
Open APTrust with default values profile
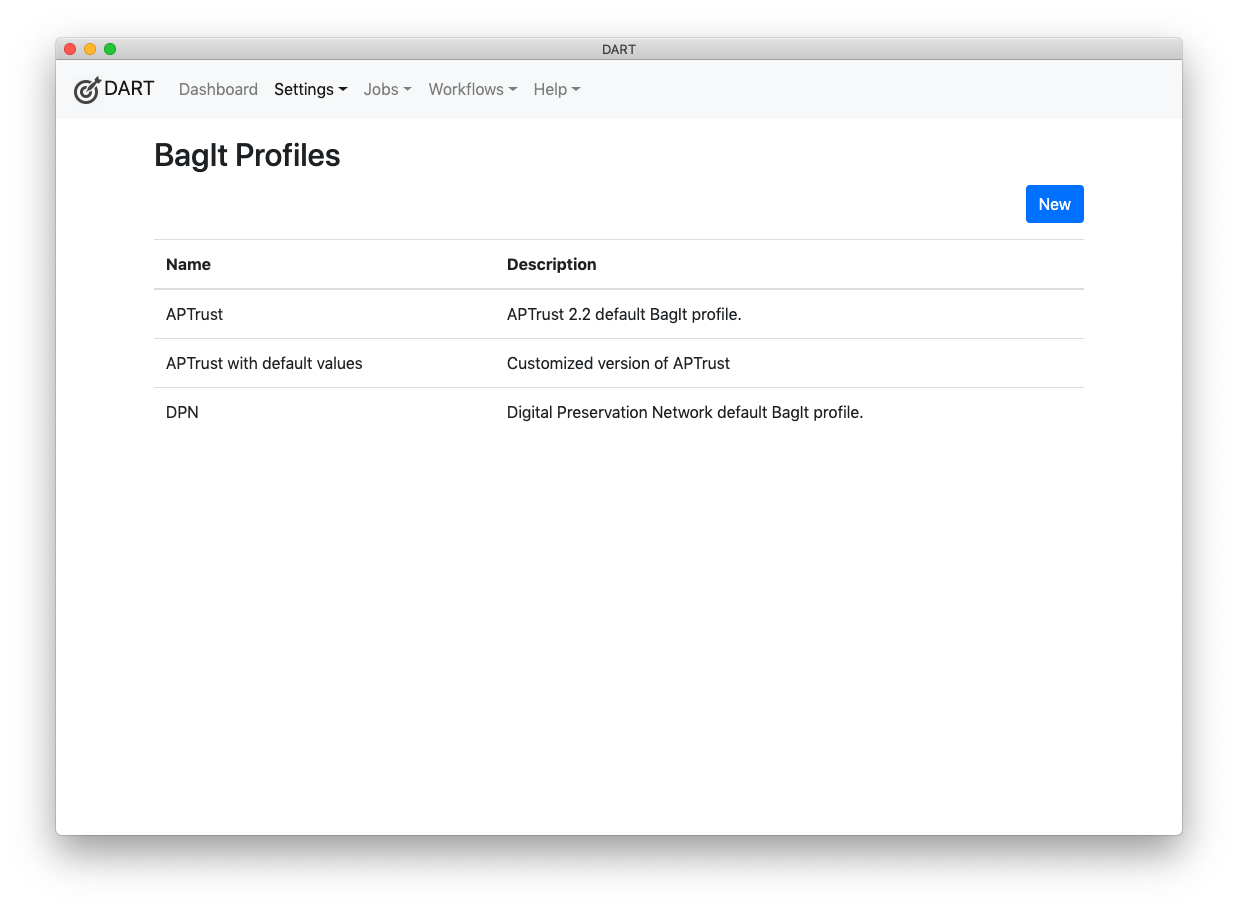point(264,363)
